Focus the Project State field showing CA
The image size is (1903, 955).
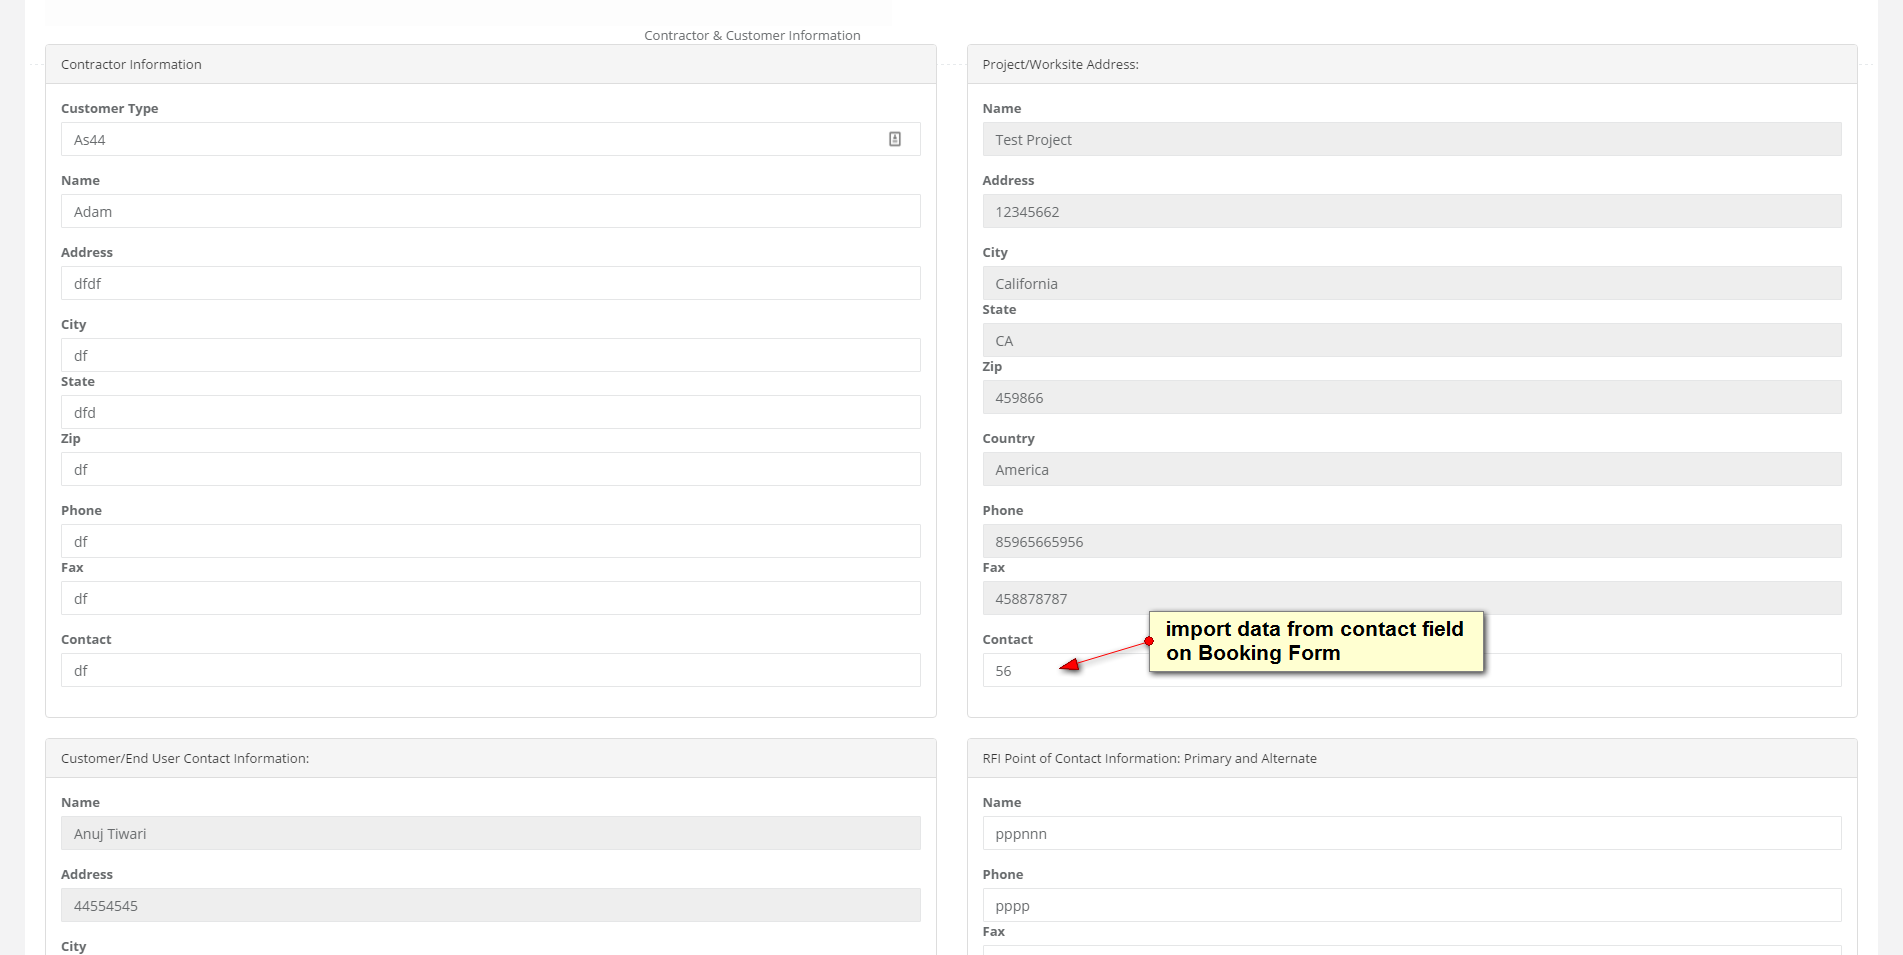(1411, 341)
